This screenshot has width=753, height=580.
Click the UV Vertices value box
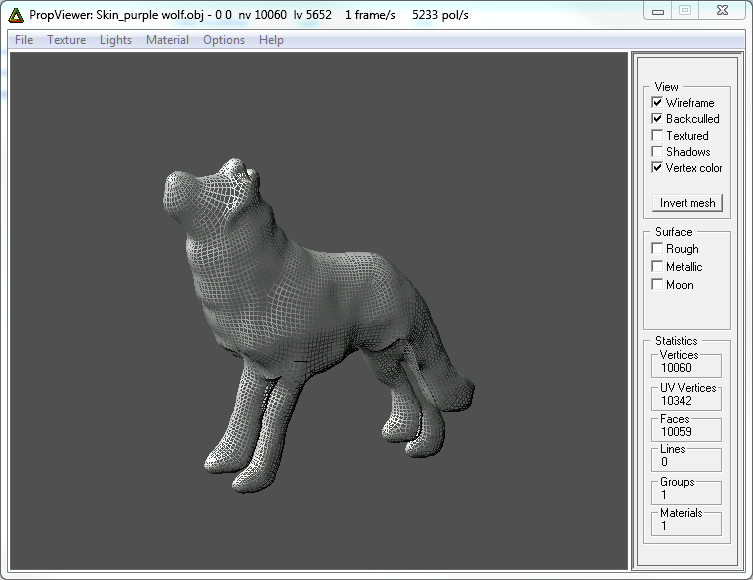click(687, 400)
